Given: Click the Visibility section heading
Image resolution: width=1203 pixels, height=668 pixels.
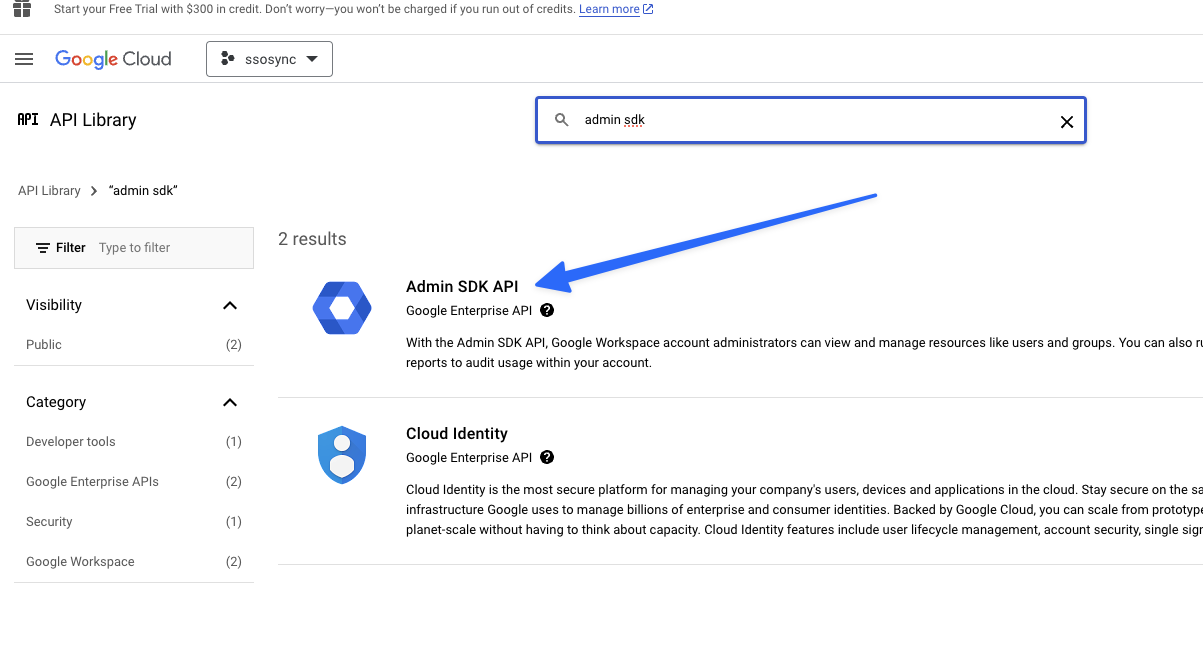Looking at the screenshot, I should click(x=54, y=305).
